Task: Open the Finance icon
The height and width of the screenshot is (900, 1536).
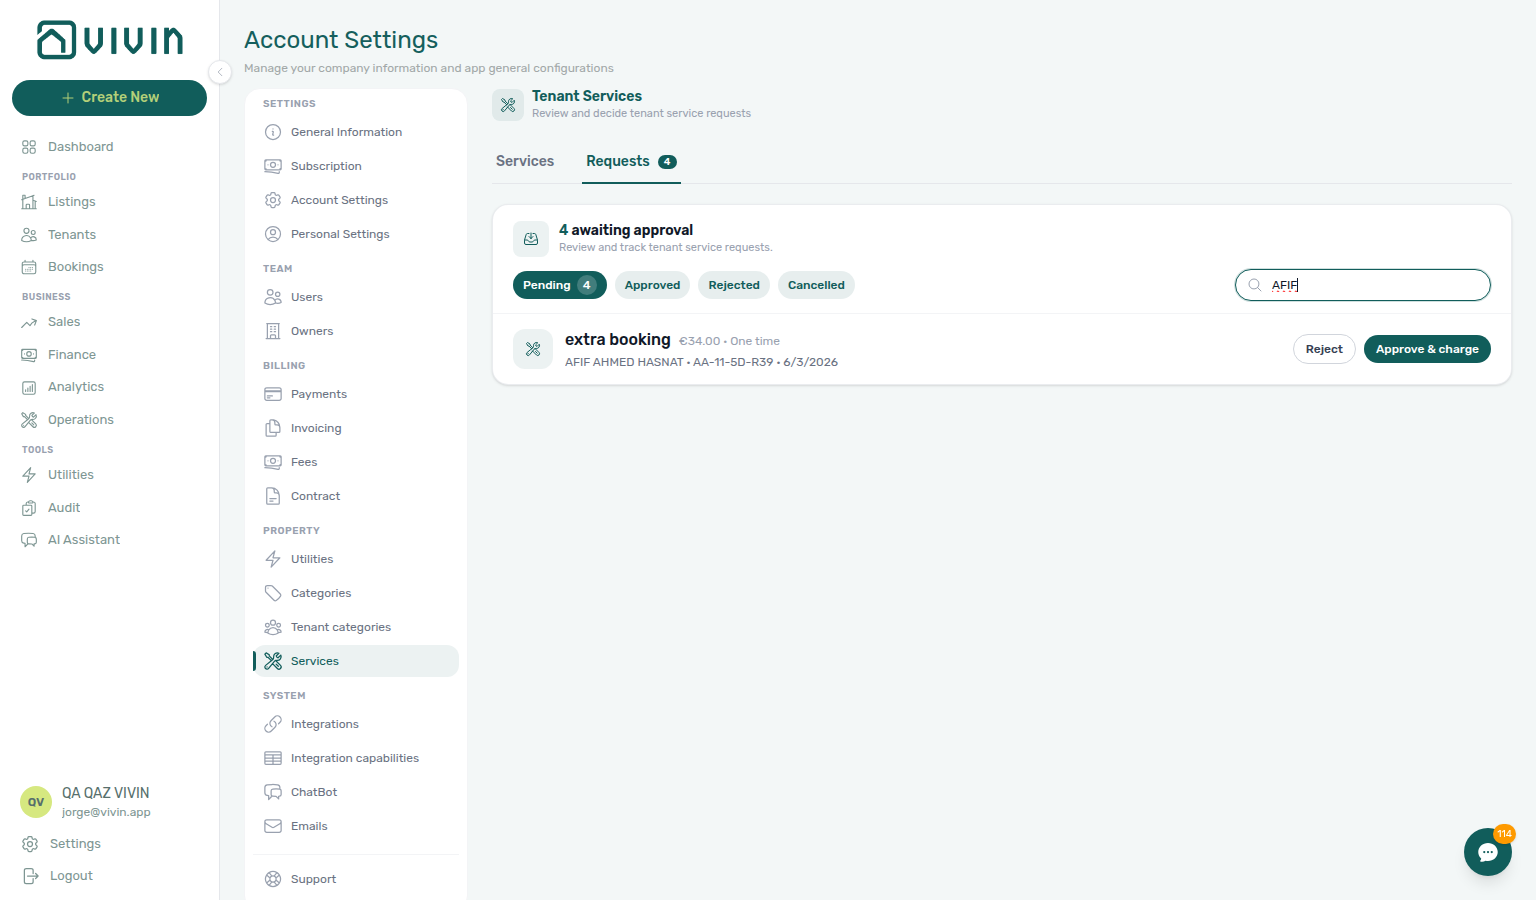Action: coord(29,355)
